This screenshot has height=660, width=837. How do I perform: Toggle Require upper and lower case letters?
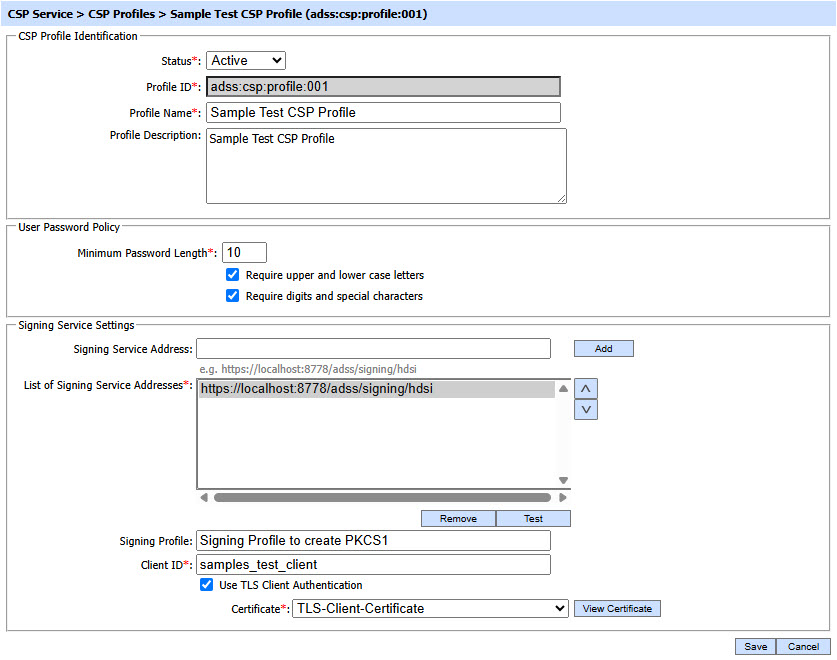pyautogui.click(x=233, y=275)
